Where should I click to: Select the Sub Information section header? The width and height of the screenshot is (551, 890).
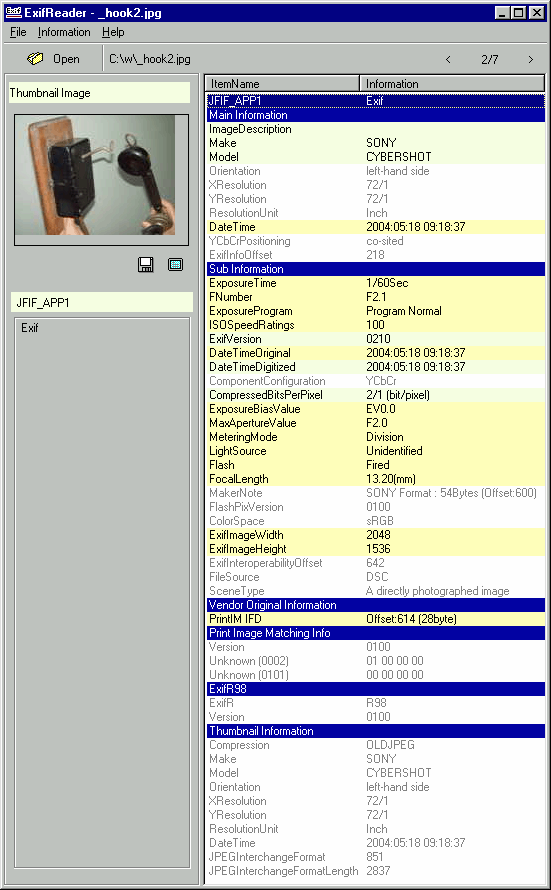coord(376,268)
